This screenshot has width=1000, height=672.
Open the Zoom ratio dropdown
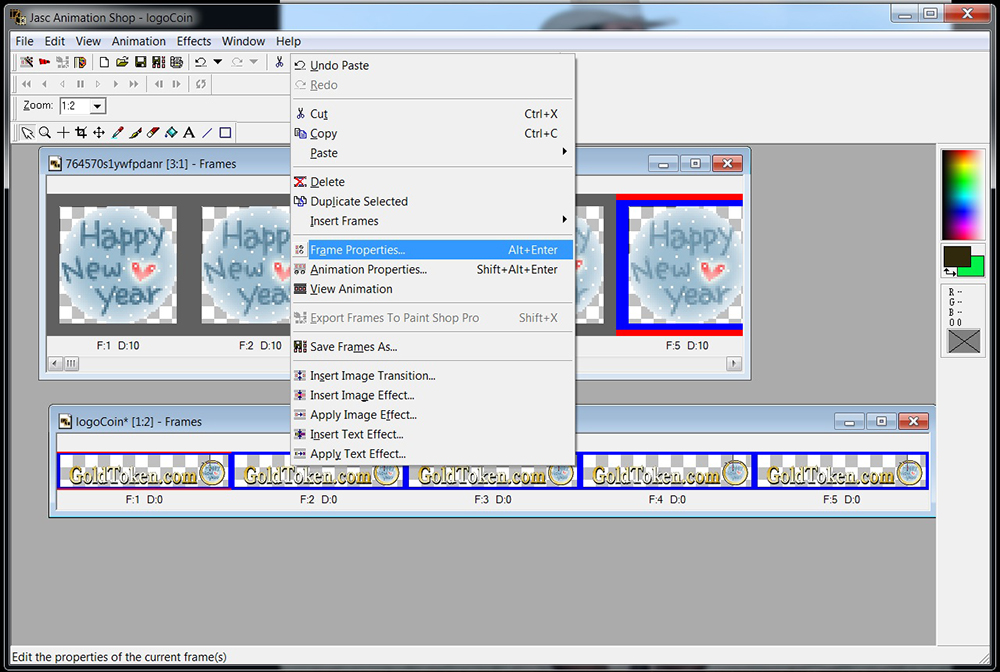coord(97,106)
